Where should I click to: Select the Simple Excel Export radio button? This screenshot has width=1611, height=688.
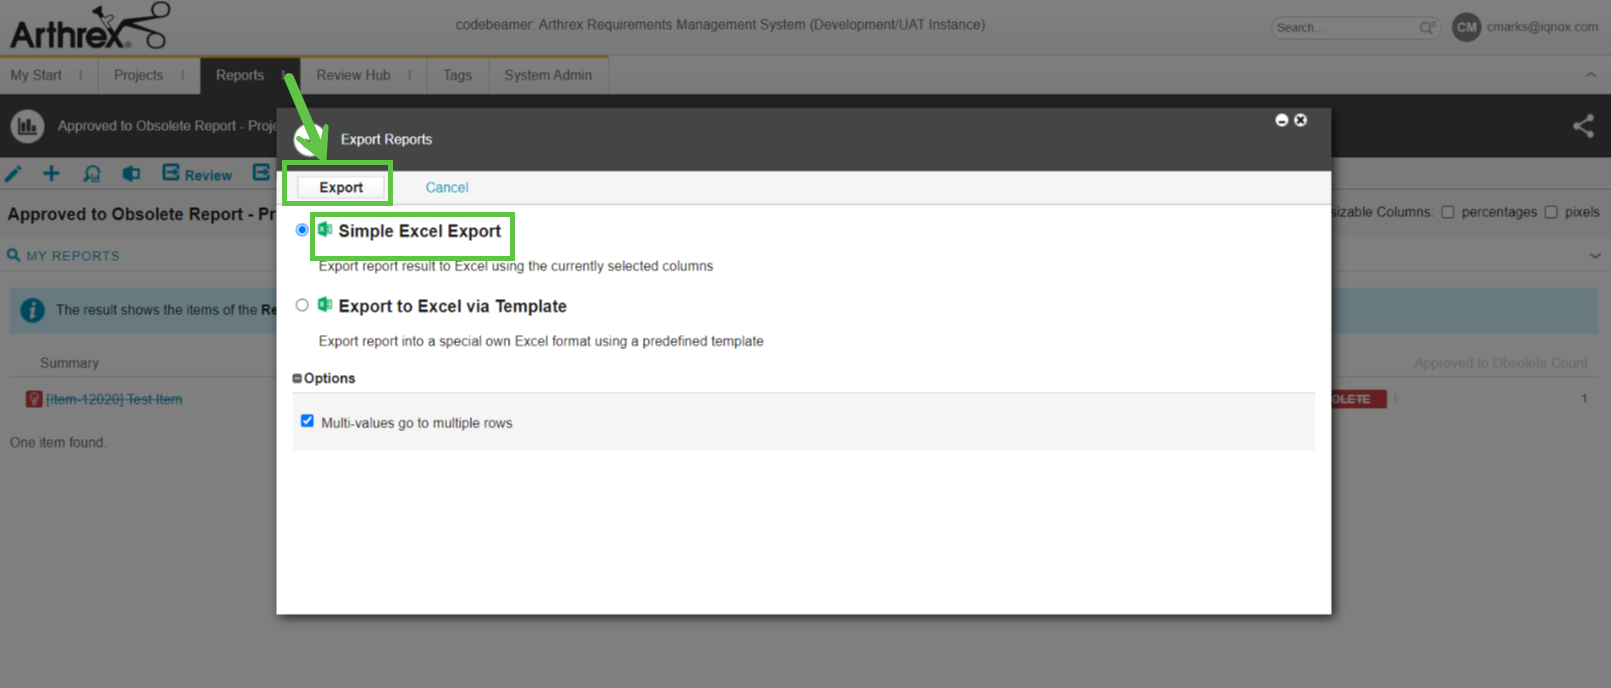[x=302, y=230]
